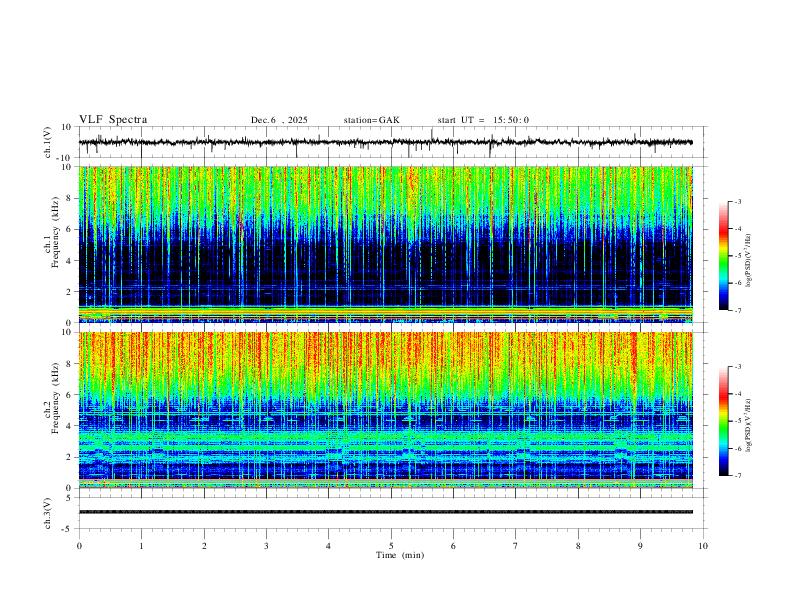Click the 2 tick on the Time axis

(x=204, y=546)
